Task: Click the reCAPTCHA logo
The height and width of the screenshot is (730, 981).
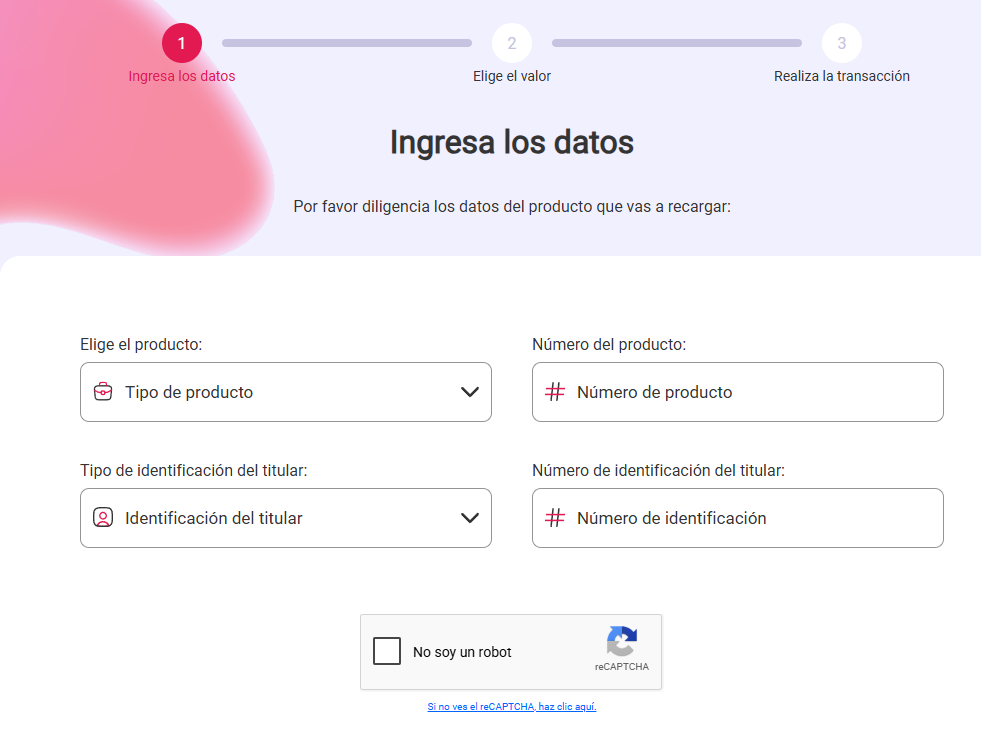Action: (622, 641)
